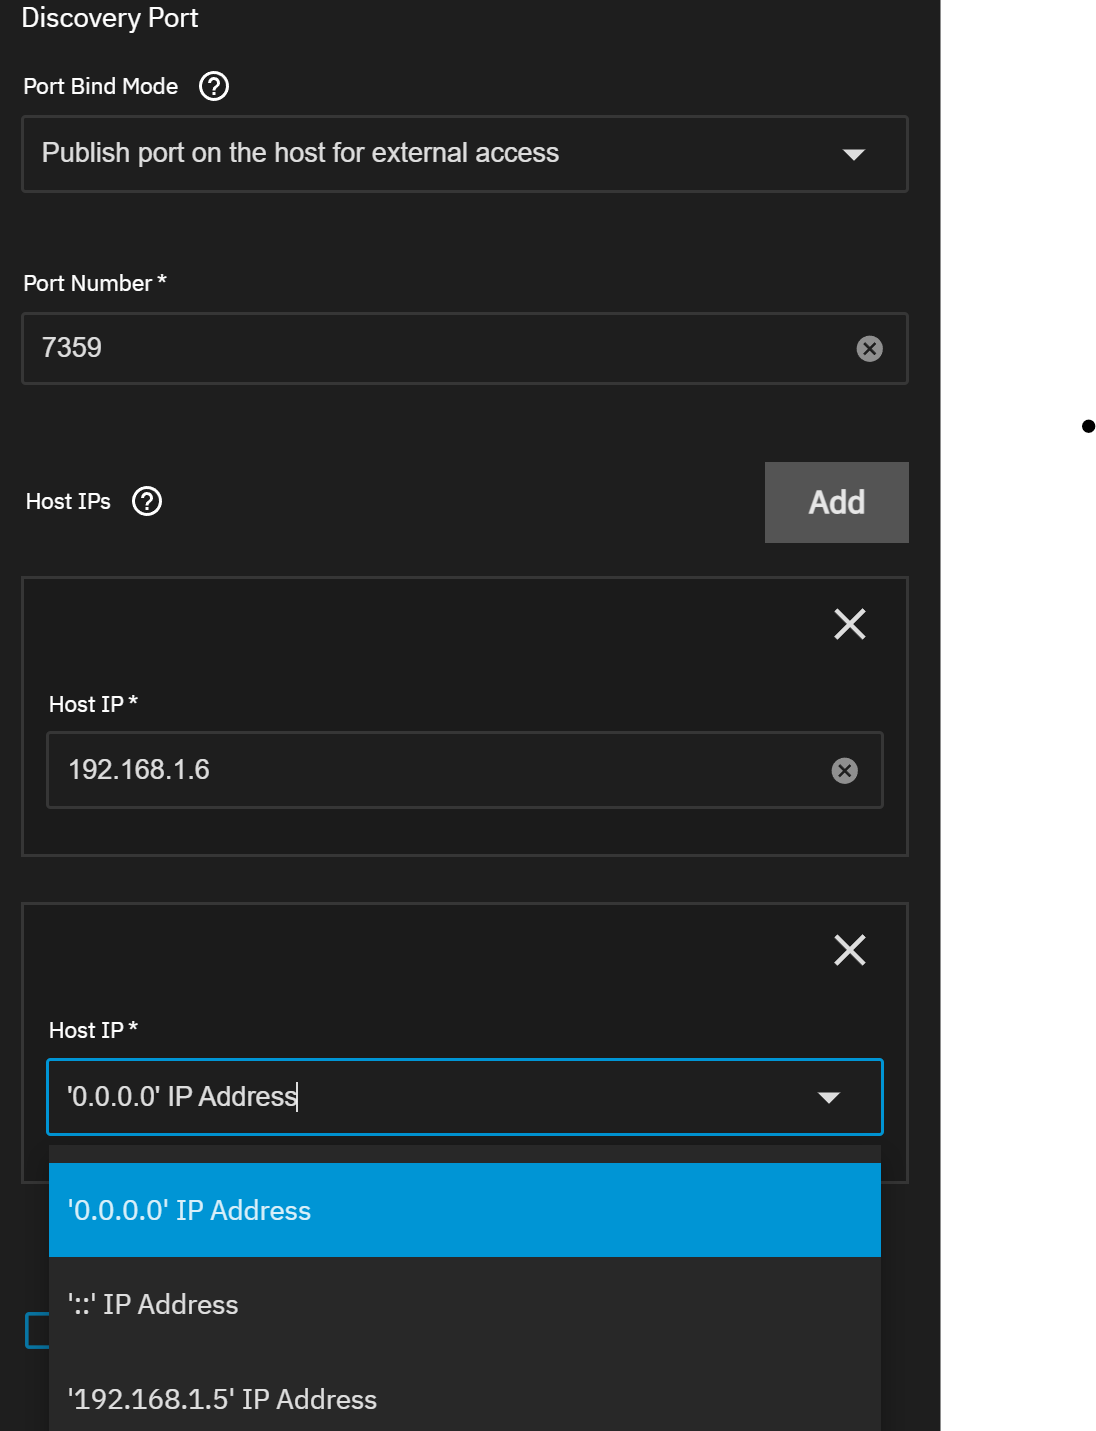
Task: Clear the Port Number 7359 field
Action: click(x=869, y=348)
